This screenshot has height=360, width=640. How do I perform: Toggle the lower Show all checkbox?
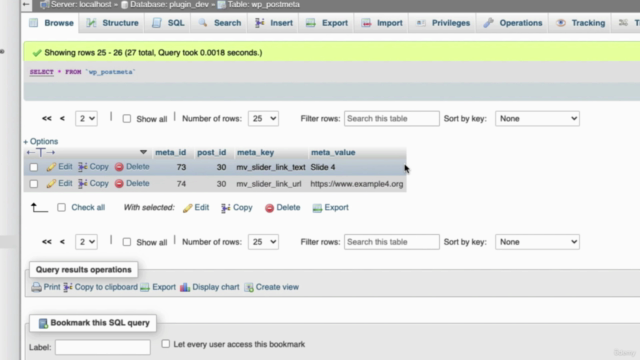click(127, 242)
